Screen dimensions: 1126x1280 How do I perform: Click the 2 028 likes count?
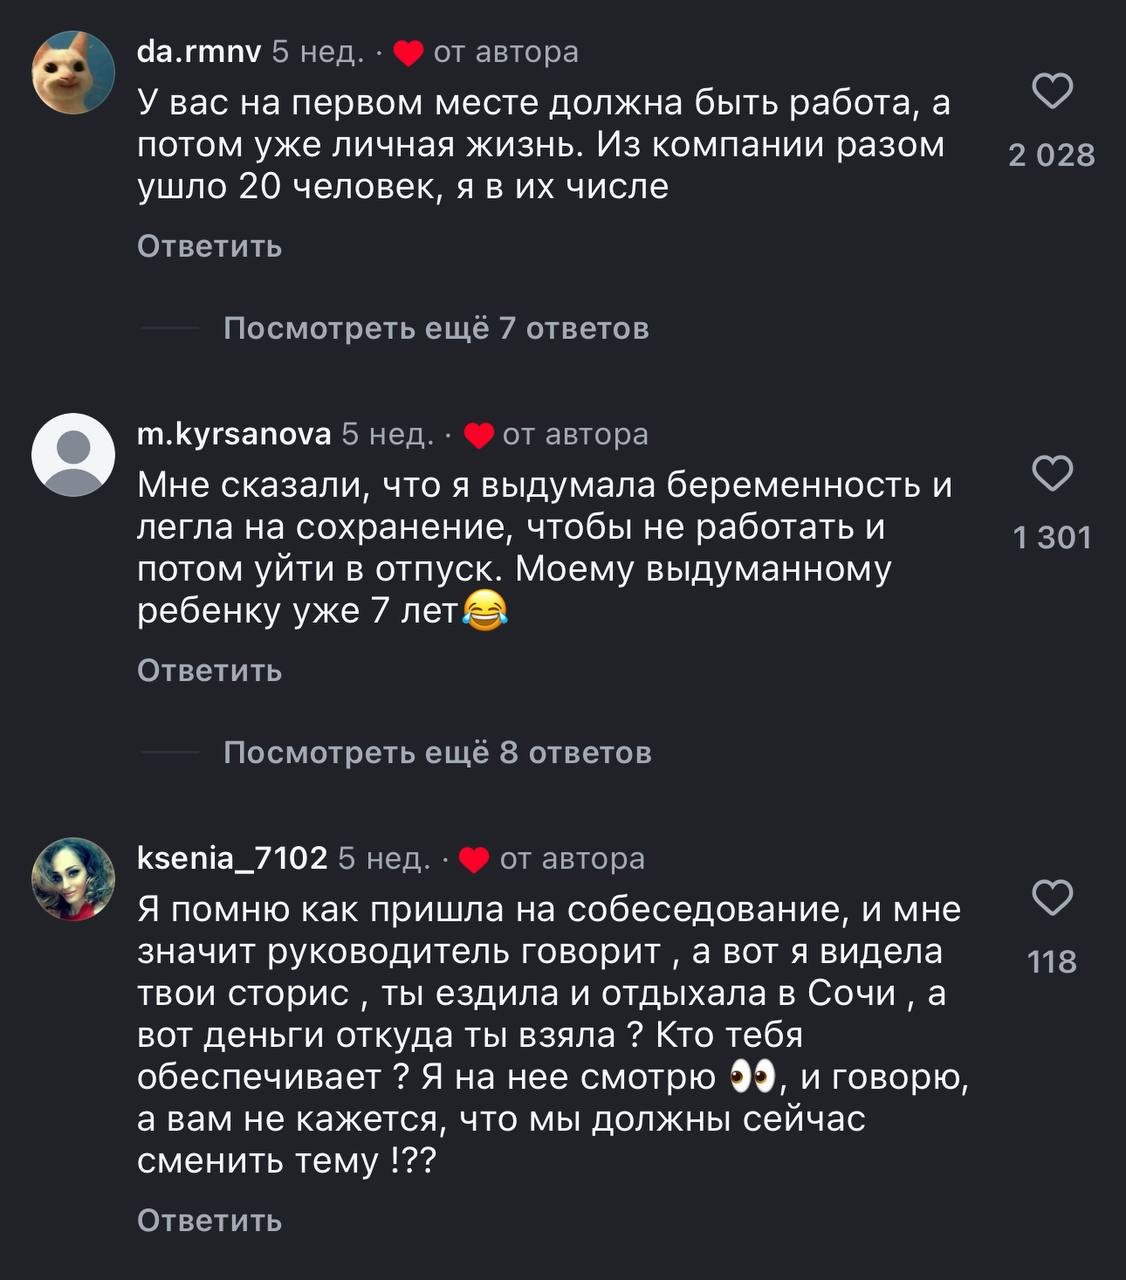click(x=1052, y=155)
